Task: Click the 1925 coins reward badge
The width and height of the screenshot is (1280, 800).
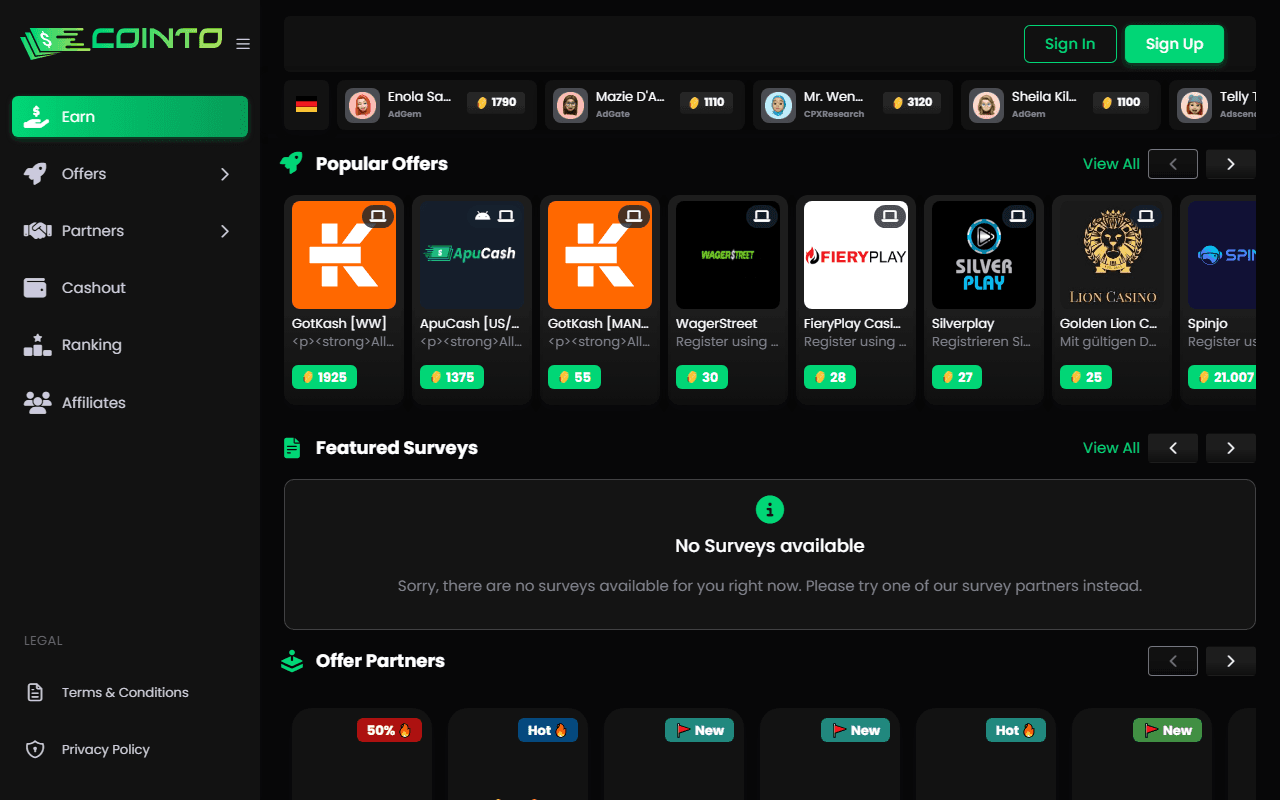Action: (324, 377)
